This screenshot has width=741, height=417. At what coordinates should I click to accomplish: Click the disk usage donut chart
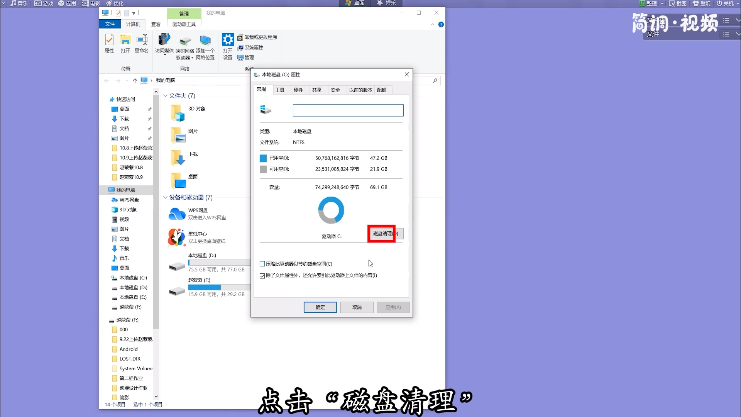pyautogui.click(x=330, y=210)
